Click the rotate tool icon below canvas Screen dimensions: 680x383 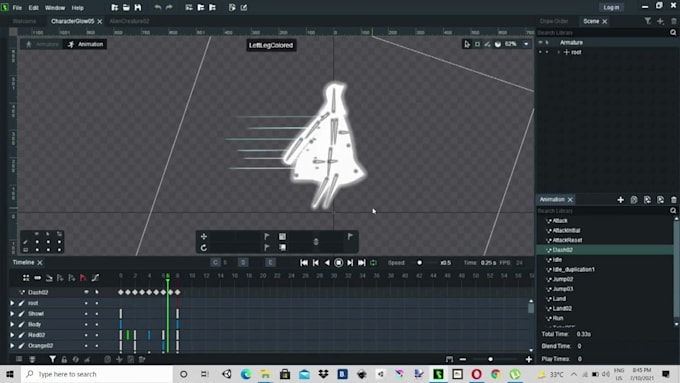click(x=203, y=248)
